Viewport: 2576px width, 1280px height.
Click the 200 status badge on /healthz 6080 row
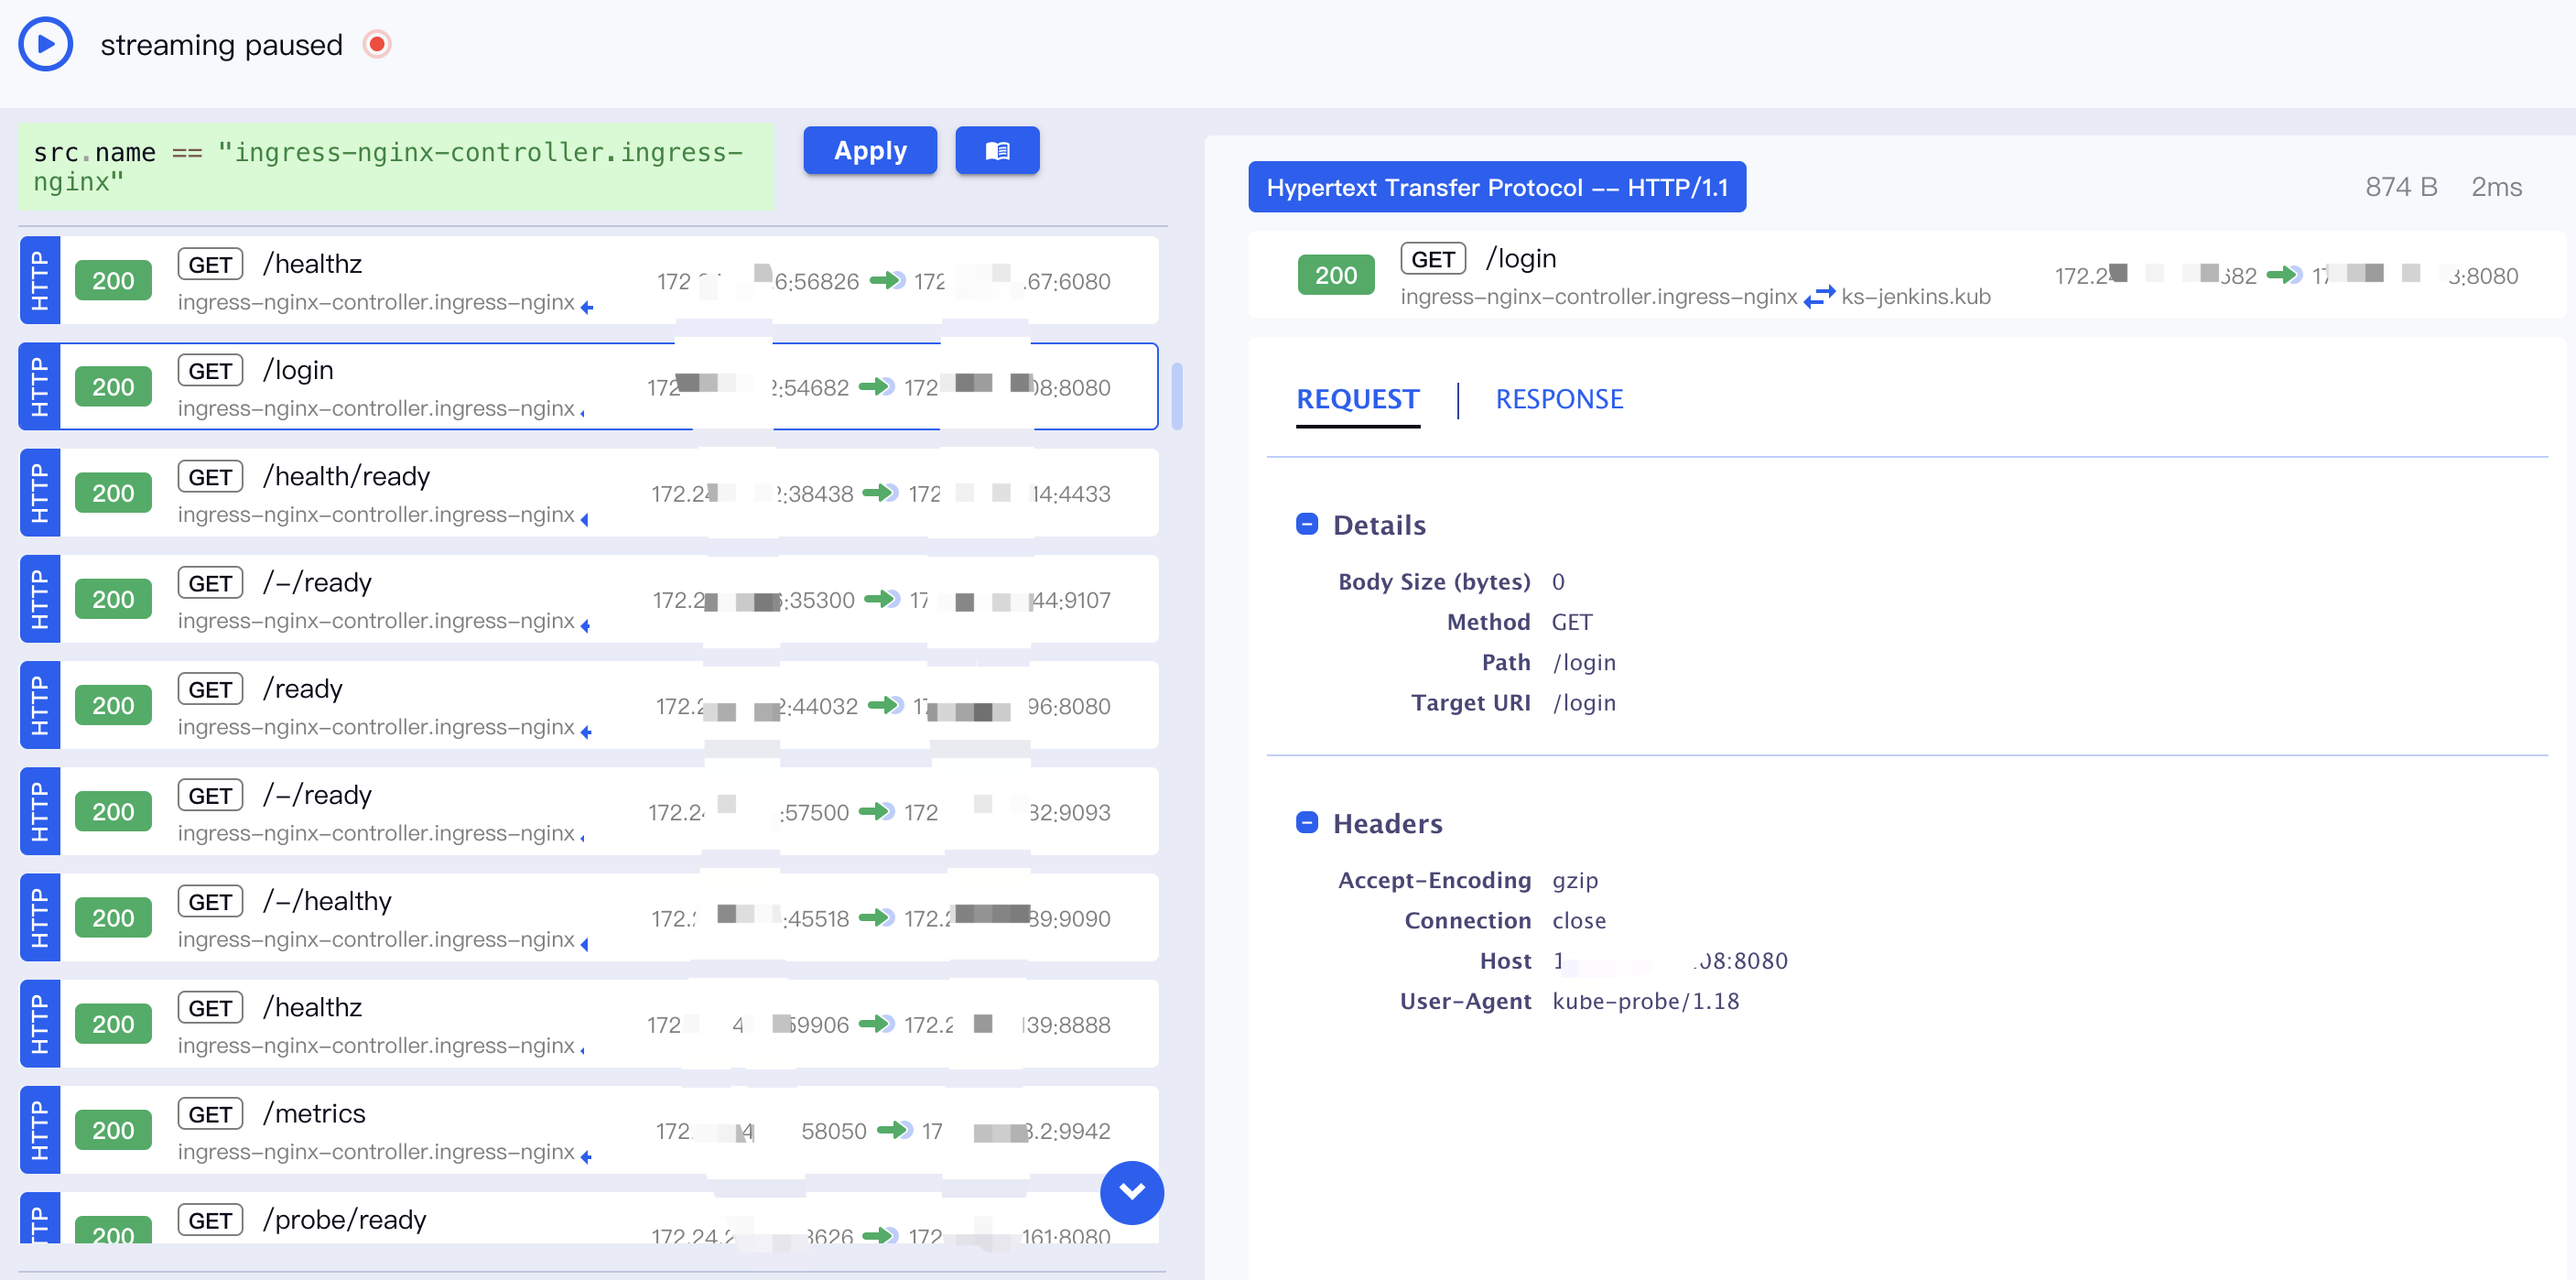tap(113, 281)
